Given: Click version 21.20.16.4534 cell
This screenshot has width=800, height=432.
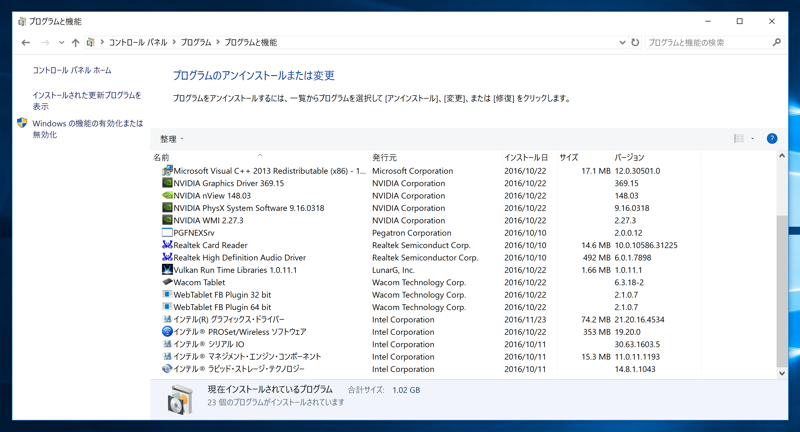Looking at the screenshot, I should coord(639,319).
